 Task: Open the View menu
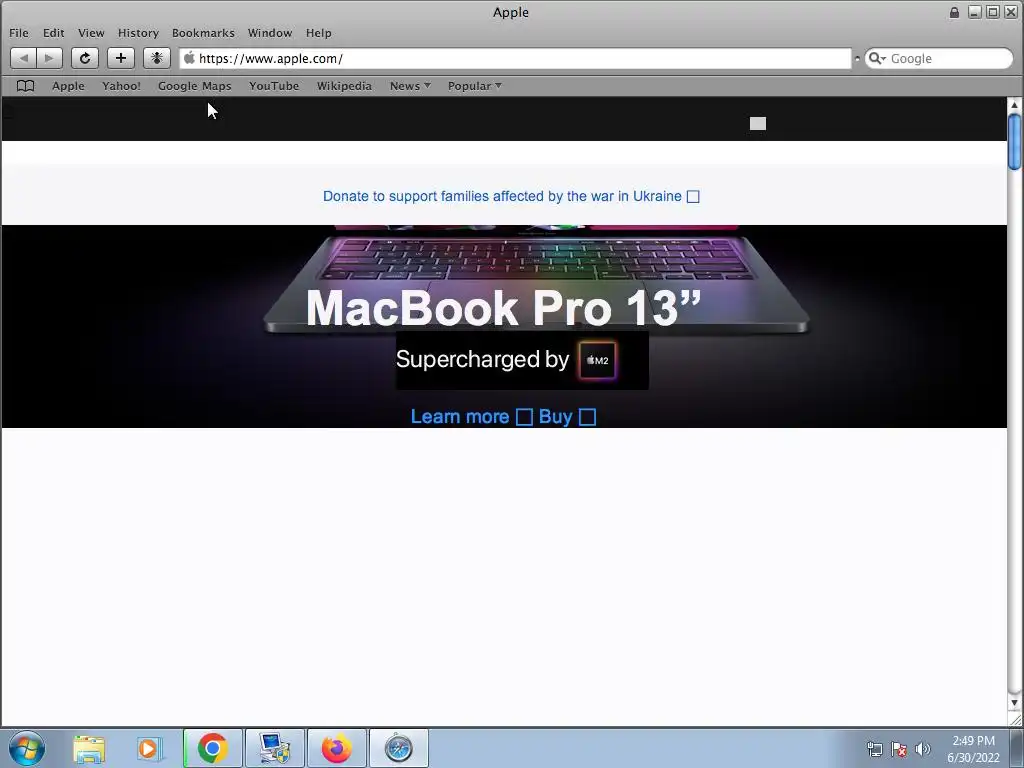91,33
